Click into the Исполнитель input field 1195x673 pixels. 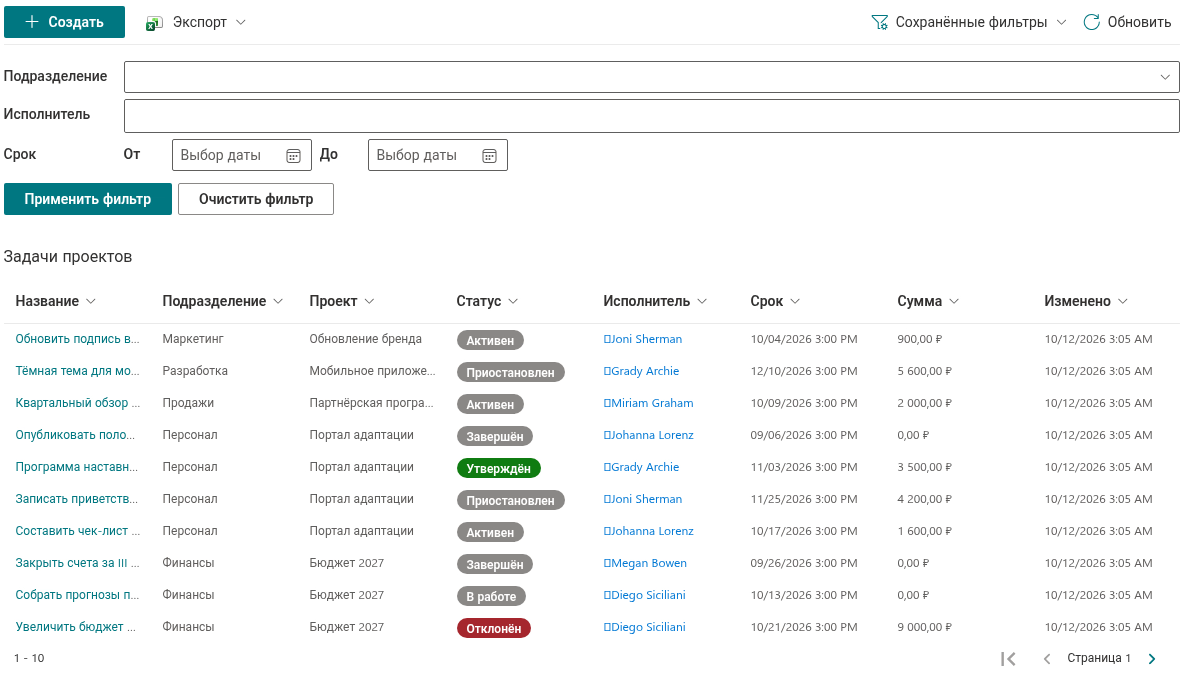pyautogui.click(x=652, y=115)
